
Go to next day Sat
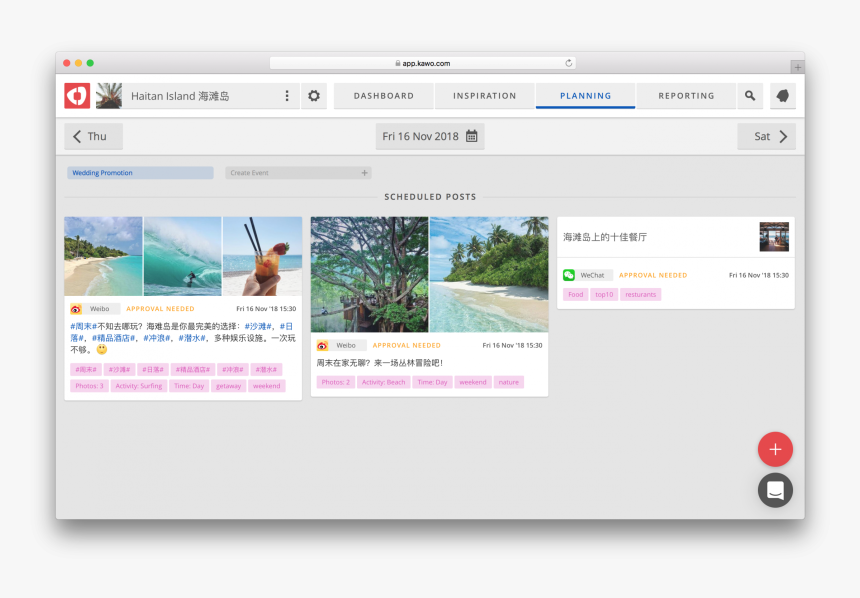pos(767,137)
